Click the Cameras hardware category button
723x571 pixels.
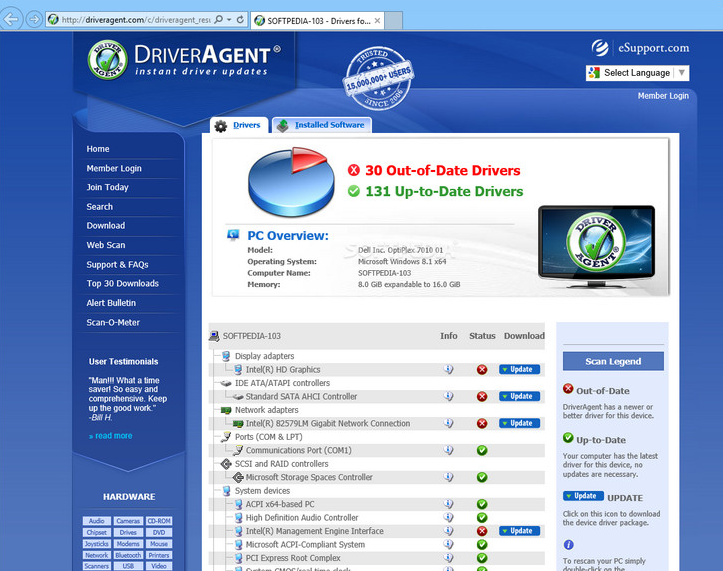[128, 521]
